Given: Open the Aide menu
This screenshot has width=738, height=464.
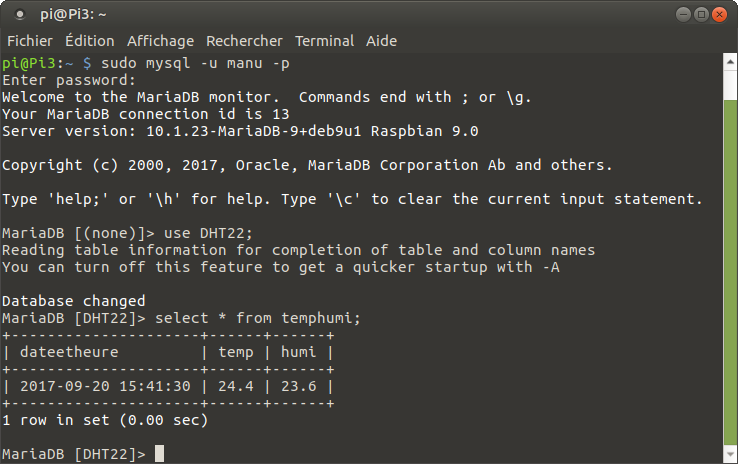Looking at the screenshot, I should pyautogui.click(x=381, y=41).
